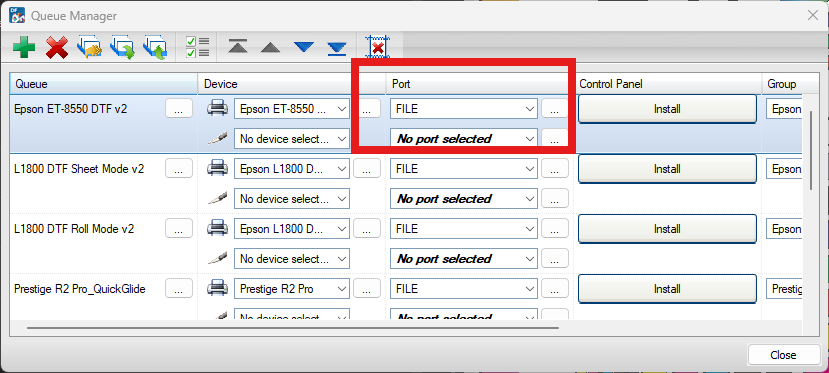
Task: Click ellipsis after the Epson ET-8550 device dropdown
Action: point(367,109)
